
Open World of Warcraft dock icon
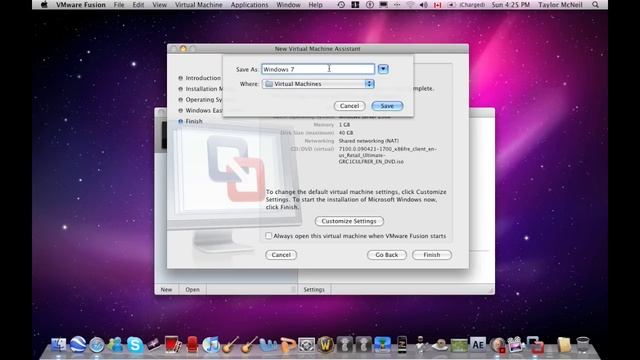(x=325, y=345)
